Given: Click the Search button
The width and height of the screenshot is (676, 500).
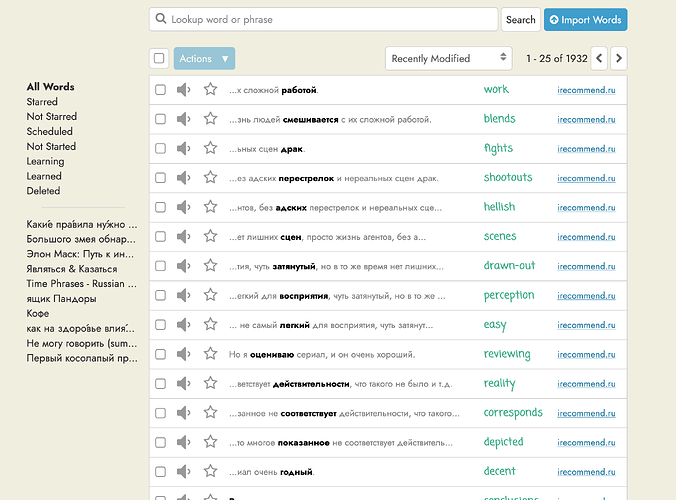Looking at the screenshot, I should (520, 19).
